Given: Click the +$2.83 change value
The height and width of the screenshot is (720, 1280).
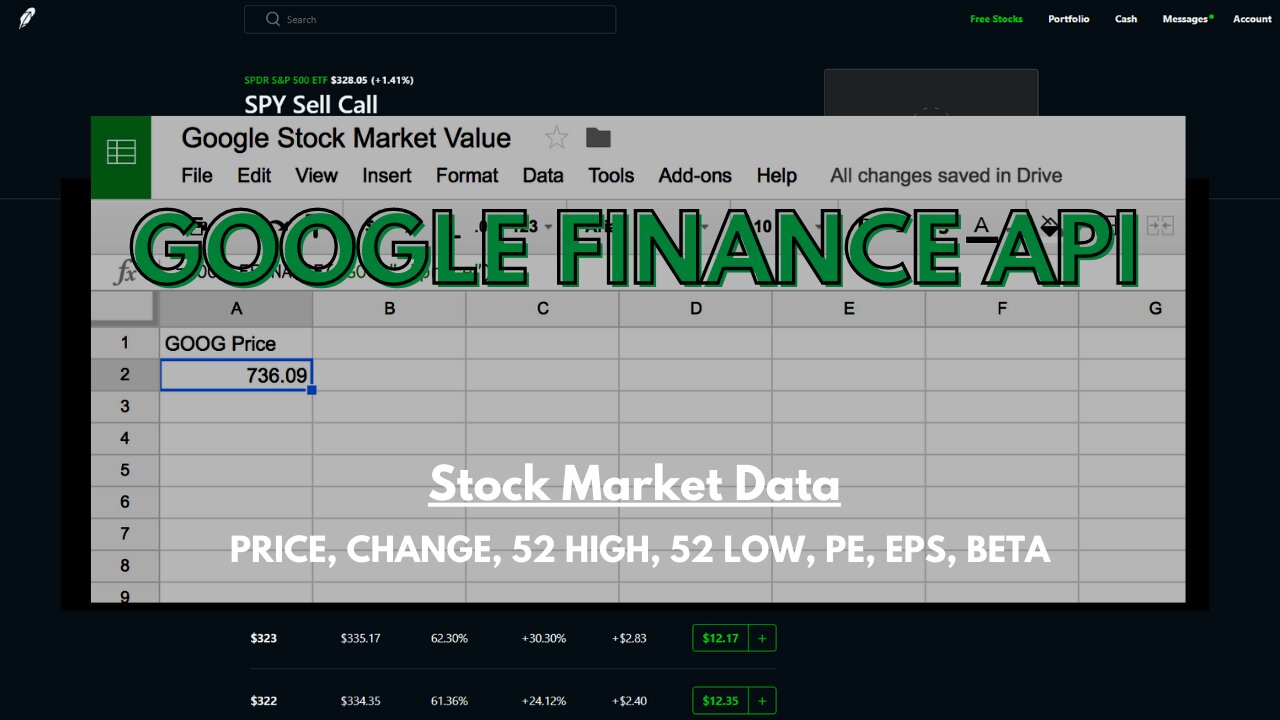Looking at the screenshot, I should pyautogui.click(x=629, y=638).
